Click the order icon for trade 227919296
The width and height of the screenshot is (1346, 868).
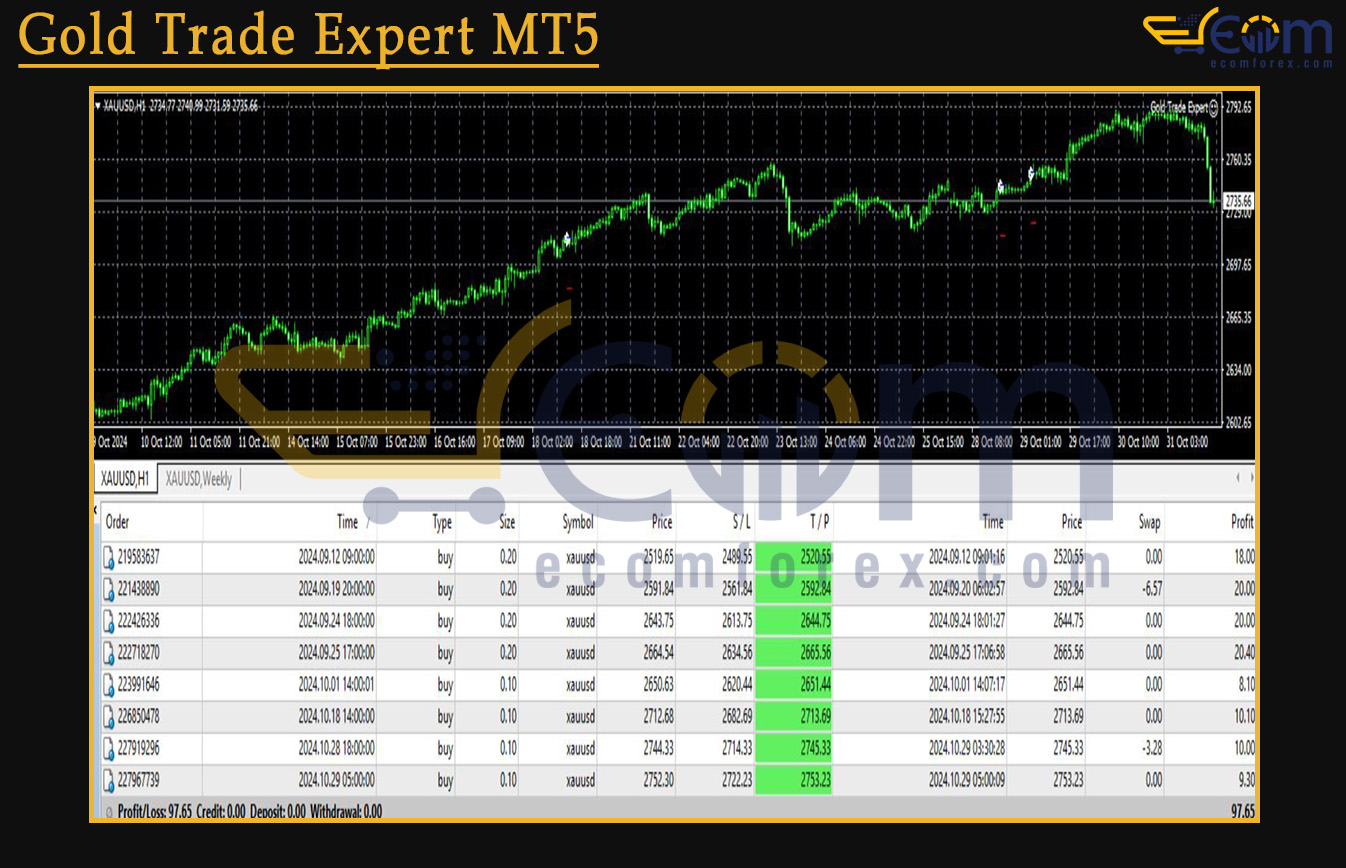[x=107, y=749]
